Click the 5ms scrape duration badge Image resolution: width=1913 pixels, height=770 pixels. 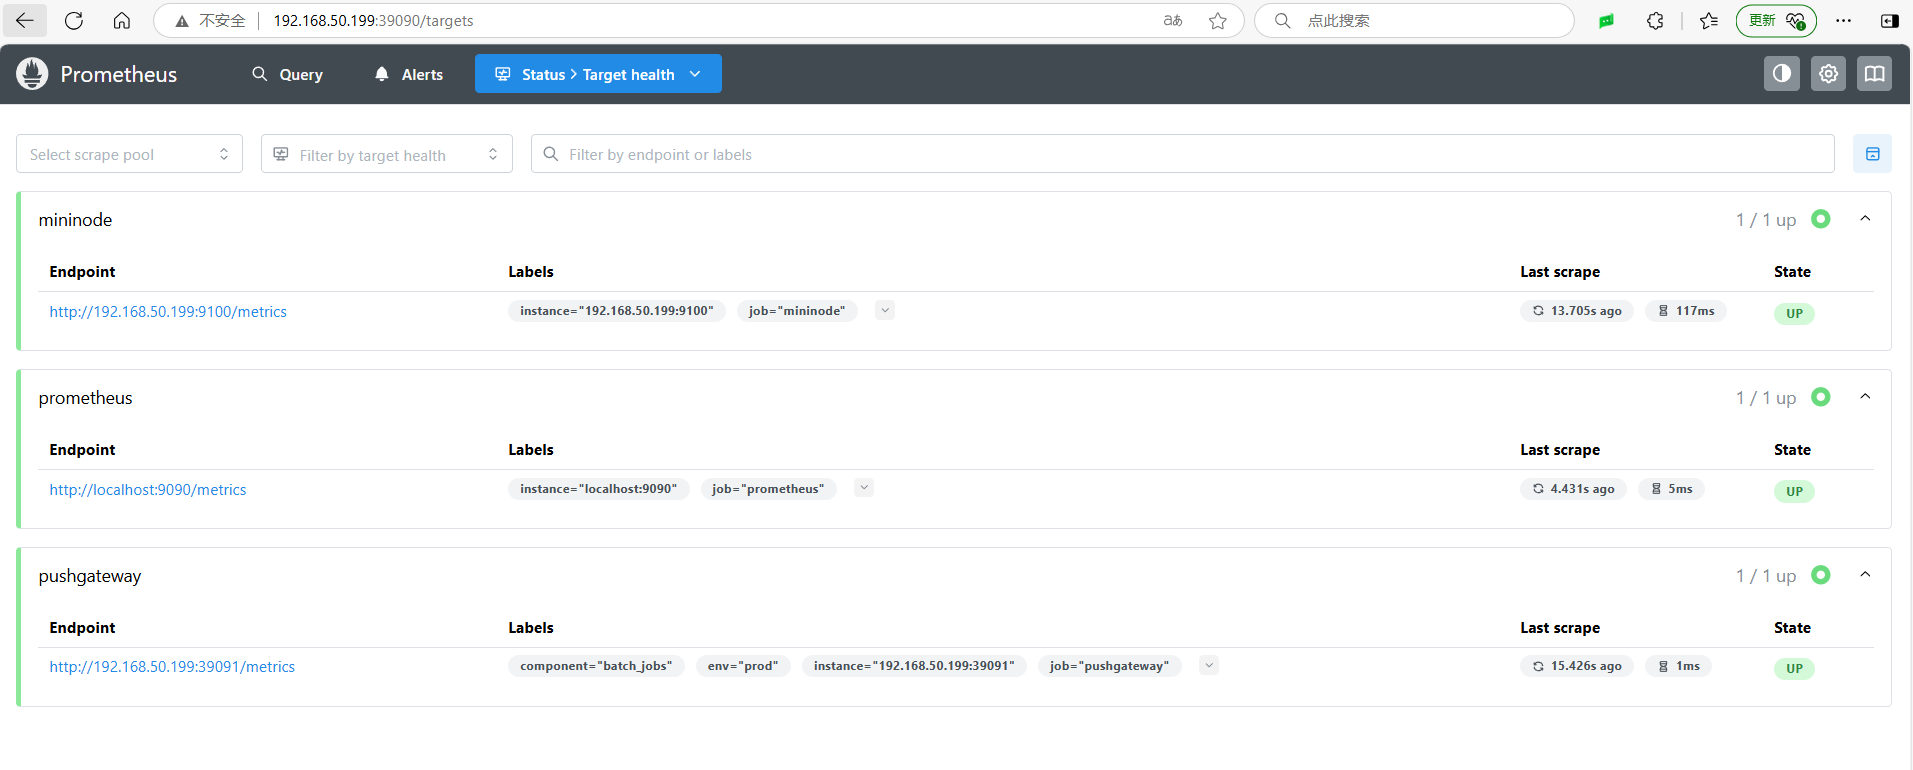(1672, 489)
